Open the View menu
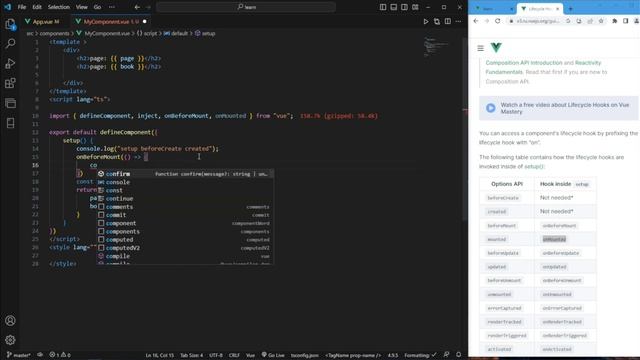 pos(82,7)
